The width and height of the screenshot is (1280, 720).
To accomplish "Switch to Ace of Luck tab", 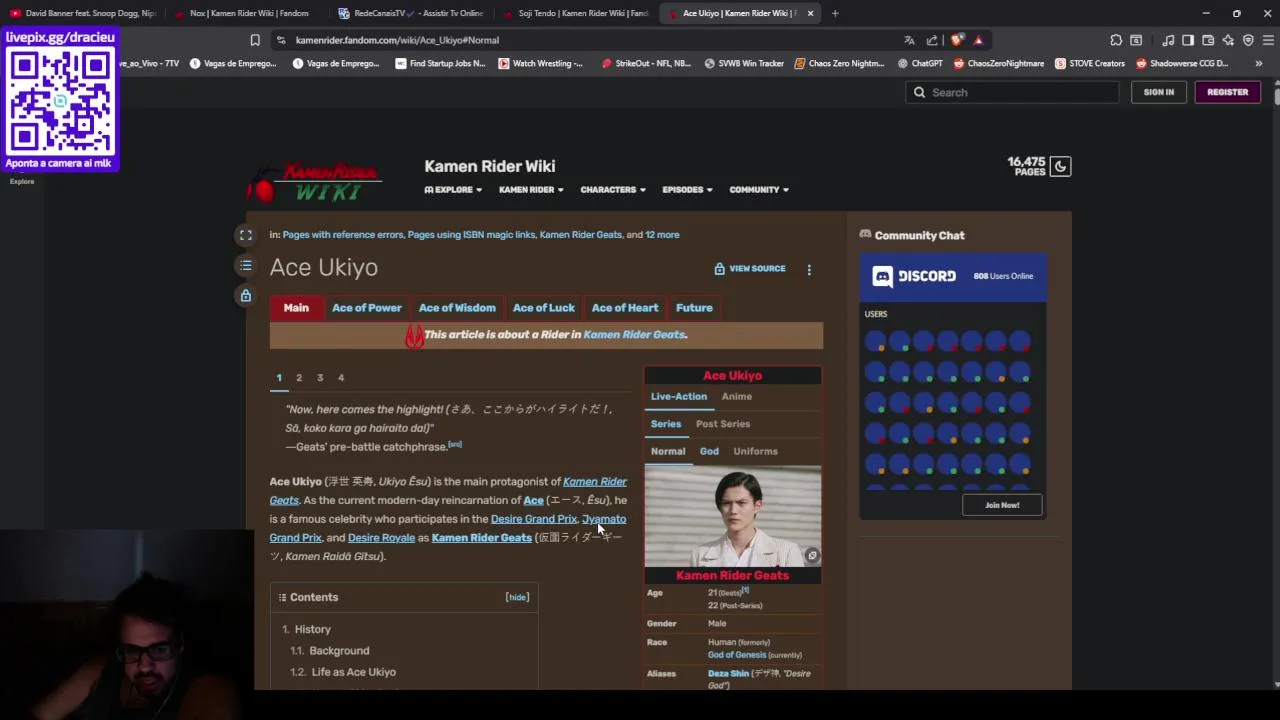I will [544, 308].
